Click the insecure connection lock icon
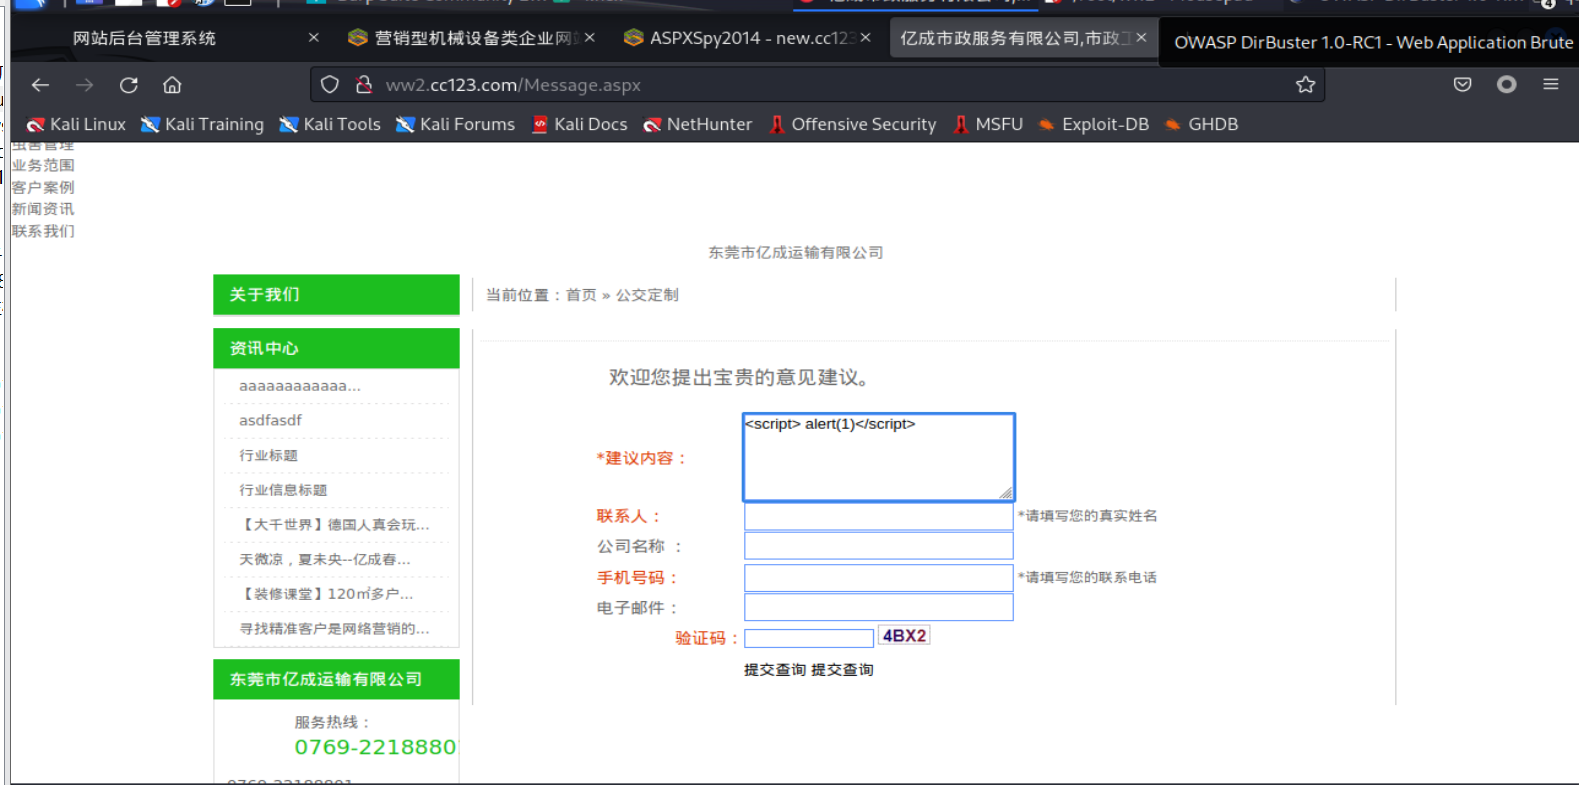Image resolution: width=1579 pixels, height=785 pixels. (x=364, y=85)
